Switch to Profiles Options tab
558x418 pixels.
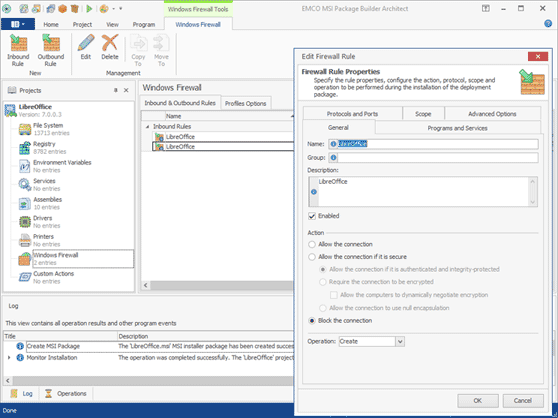(246, 104)
